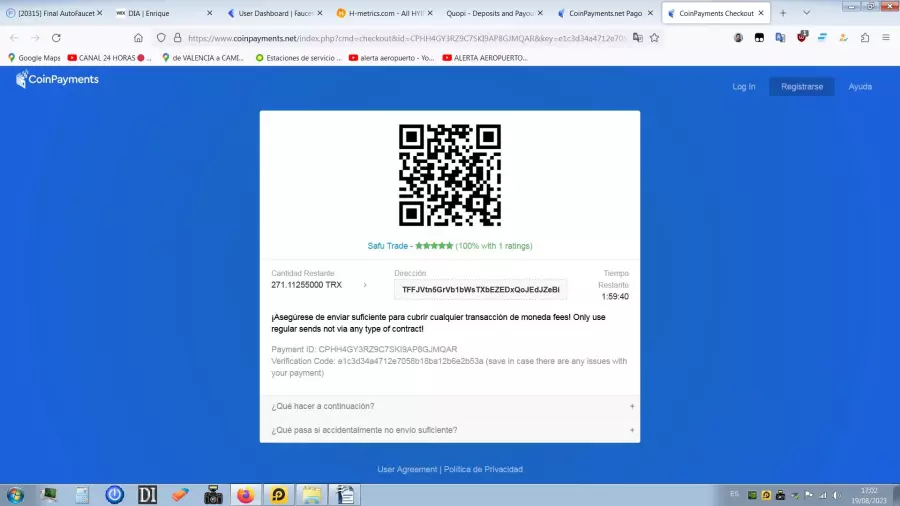The height and width of the screenshot is (506, 900).
Task: Open a new browser tab
Action: pos(783,13)
